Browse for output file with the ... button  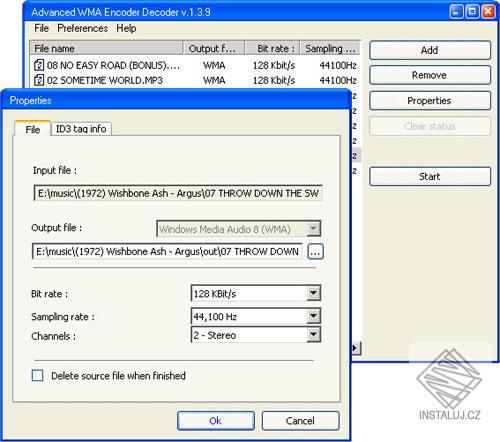click(x=315, y=252)
